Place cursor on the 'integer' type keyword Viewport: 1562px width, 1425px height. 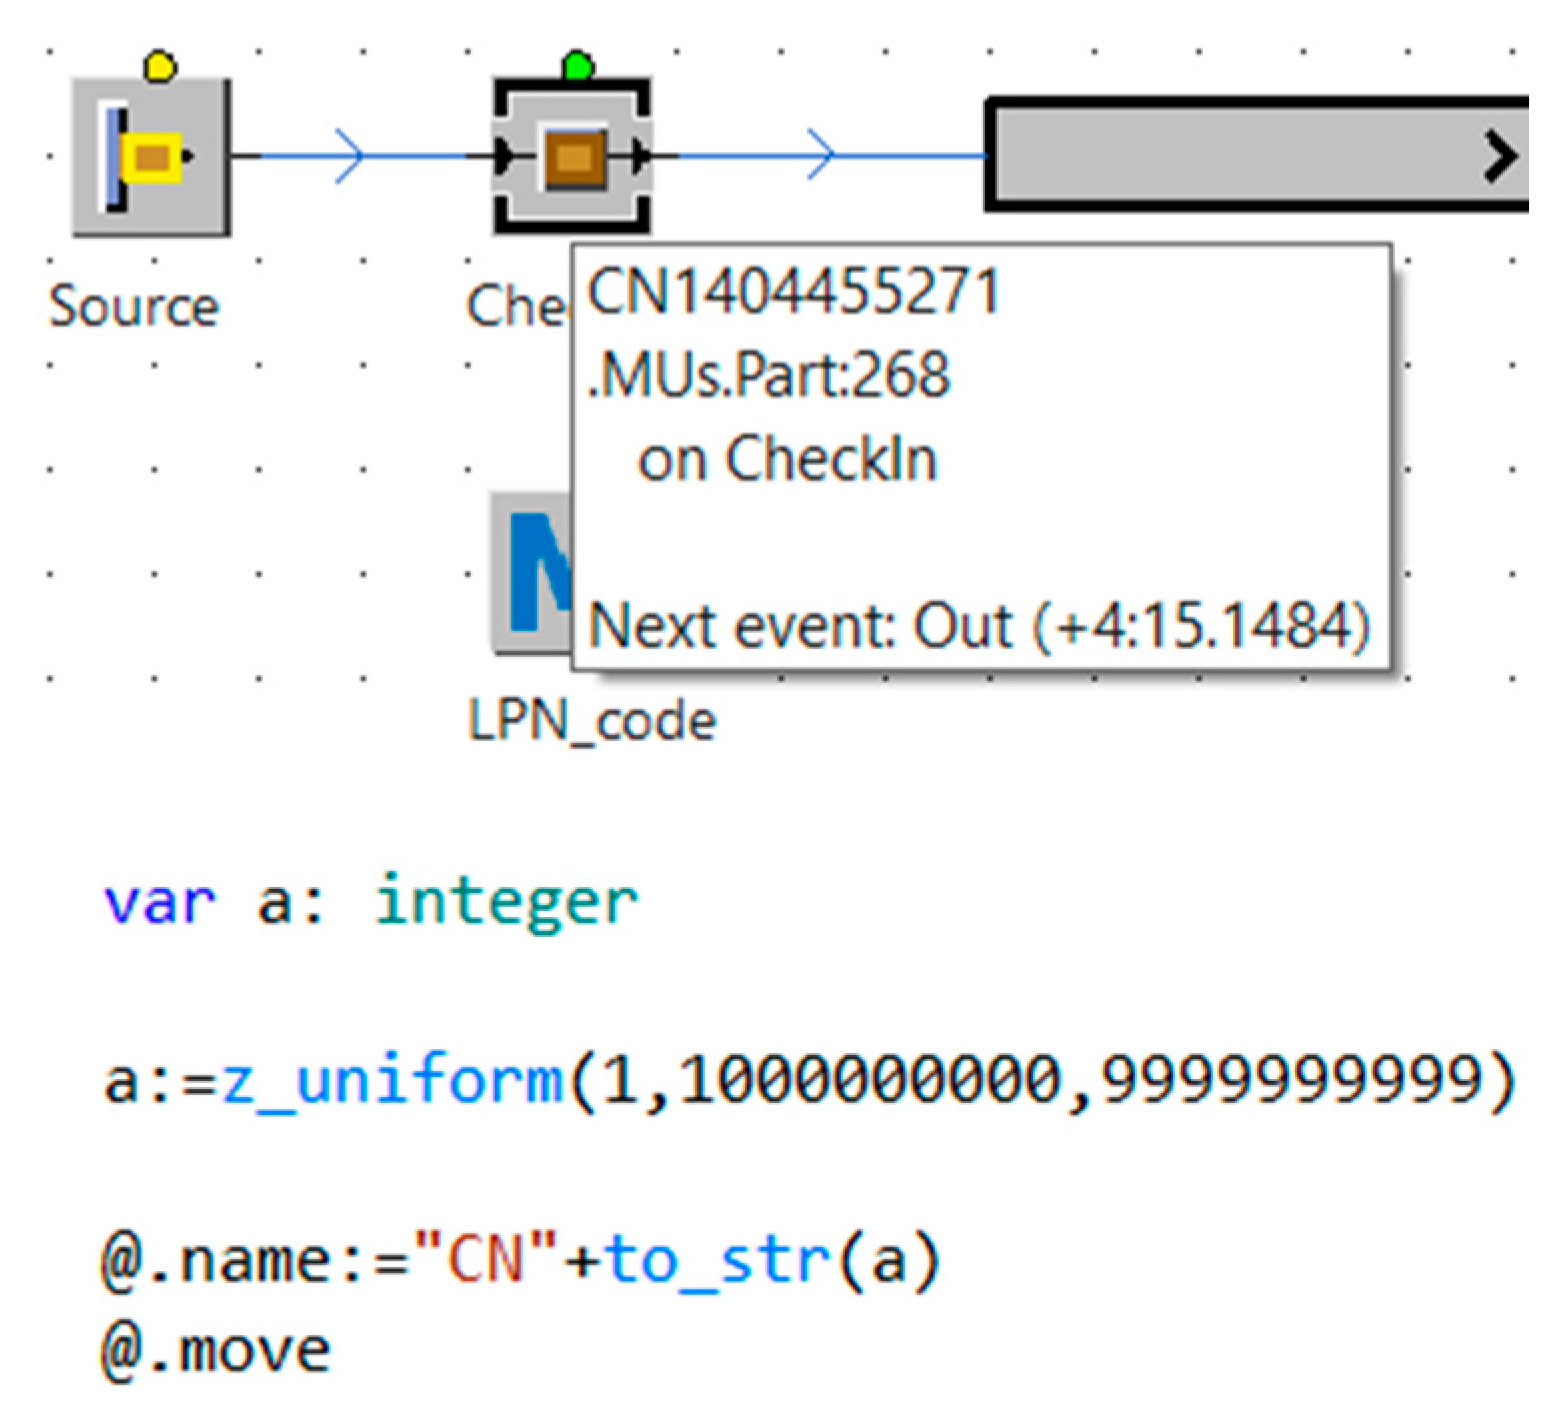click(x=506, y=902)
